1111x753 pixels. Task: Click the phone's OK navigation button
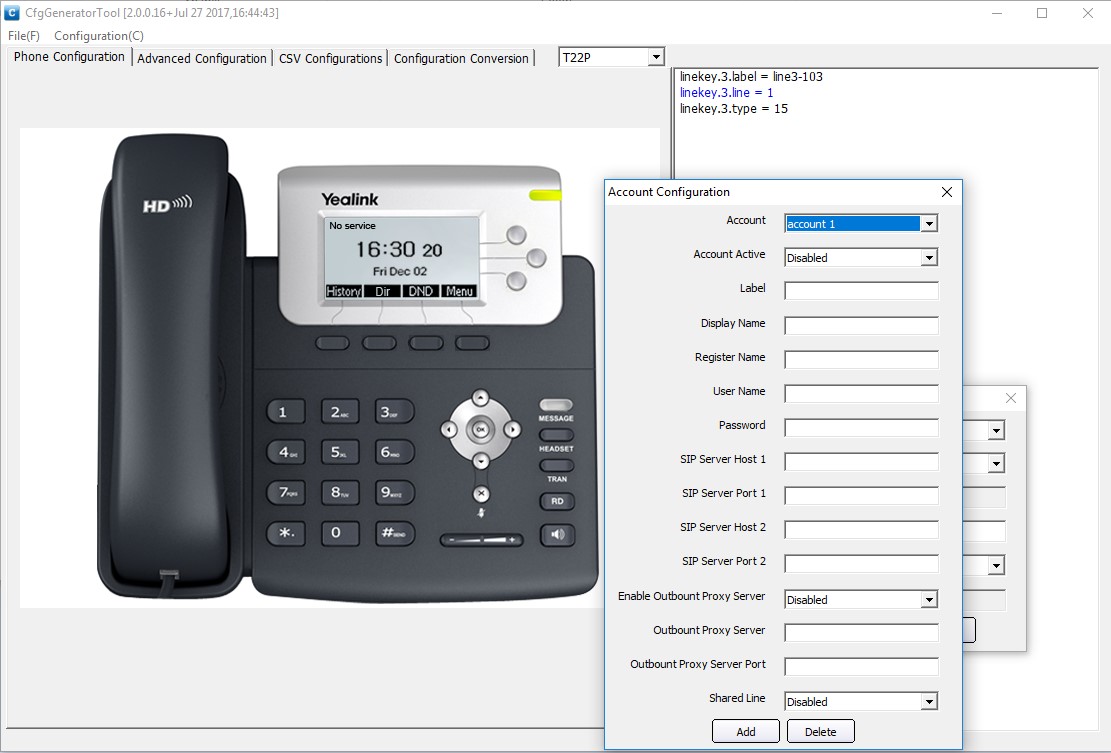click(480, 429)
